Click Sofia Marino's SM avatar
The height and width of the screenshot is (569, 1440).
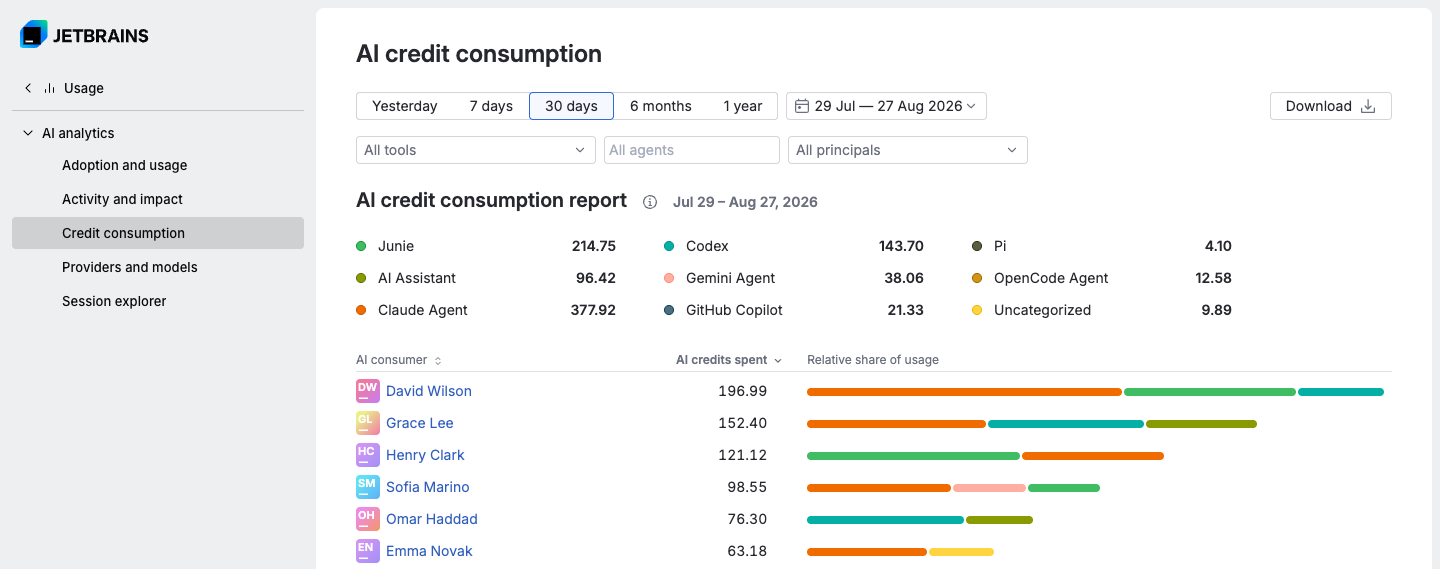[368, 487]
